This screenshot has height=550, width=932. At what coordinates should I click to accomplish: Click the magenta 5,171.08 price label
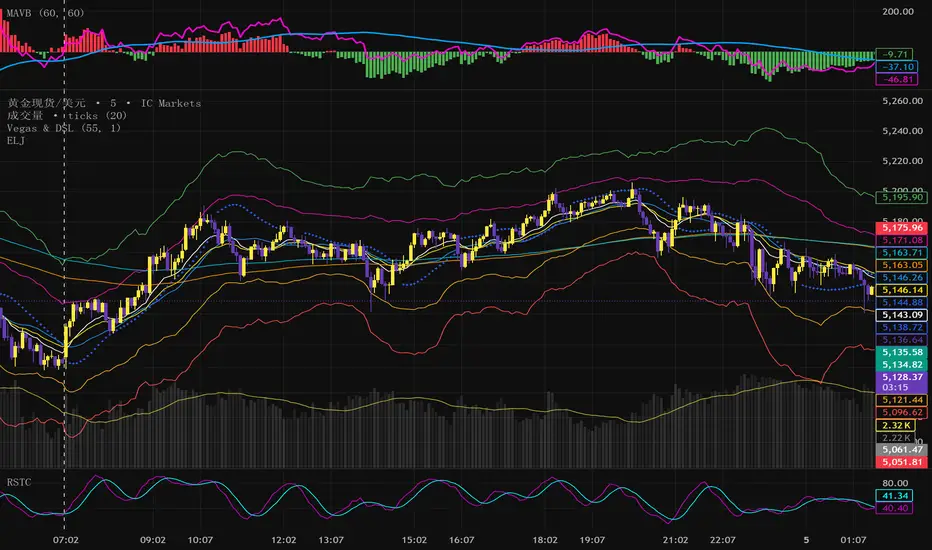902,240
